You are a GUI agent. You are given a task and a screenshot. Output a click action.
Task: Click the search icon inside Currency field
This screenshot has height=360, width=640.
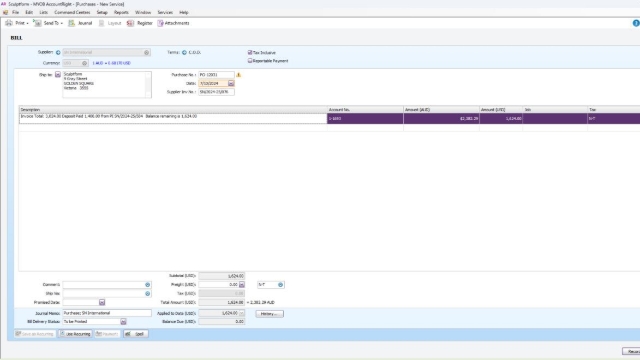84,63
